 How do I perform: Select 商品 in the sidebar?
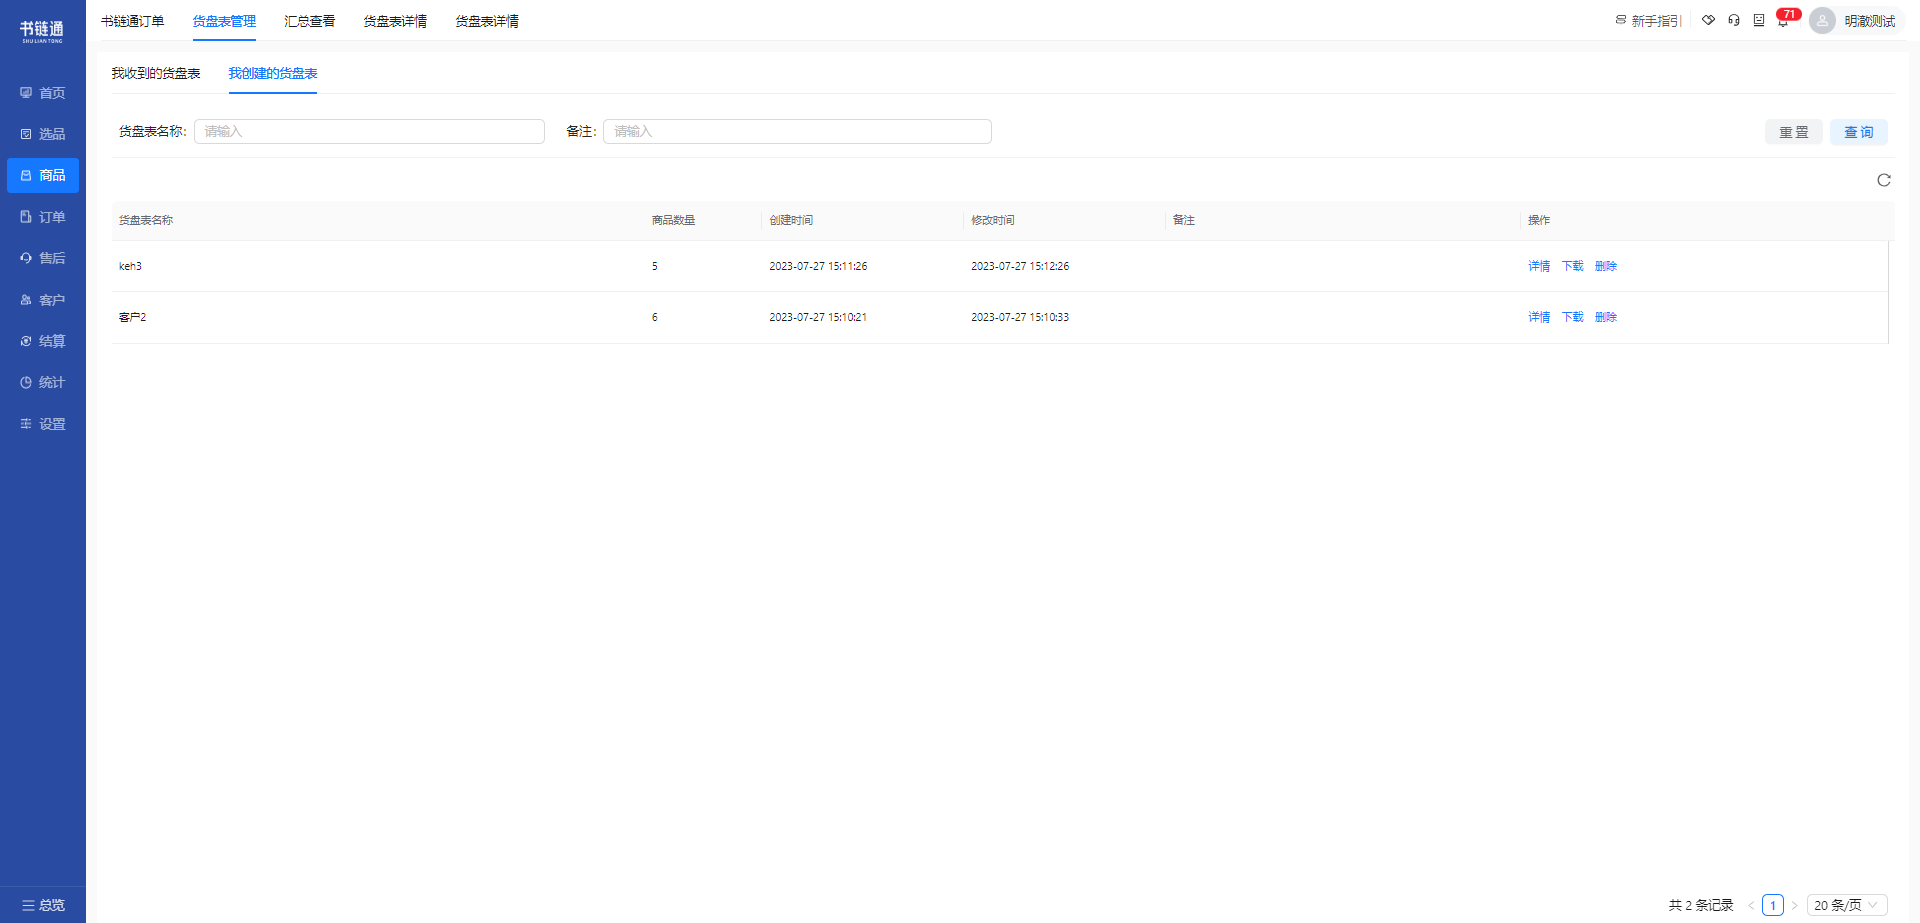(43, 175)
